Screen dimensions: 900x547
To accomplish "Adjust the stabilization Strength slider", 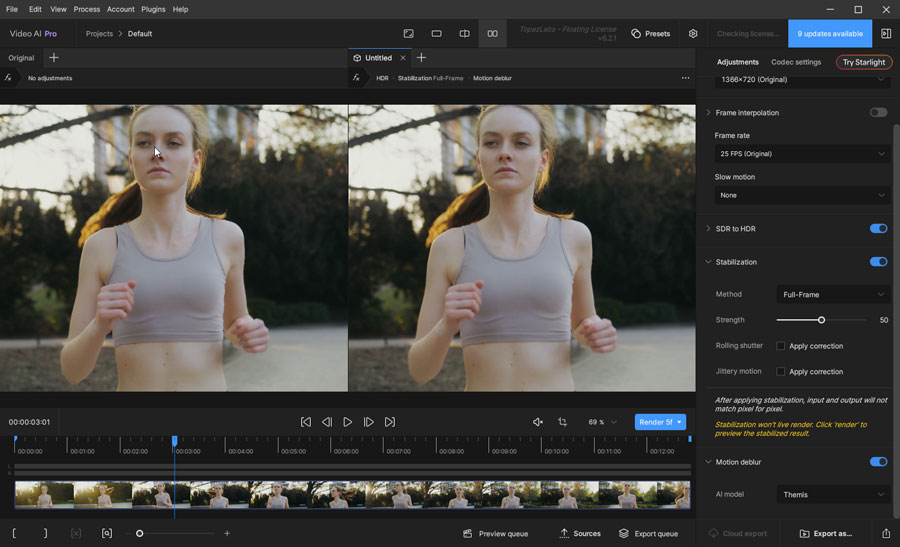I will [x=821, y=320].
